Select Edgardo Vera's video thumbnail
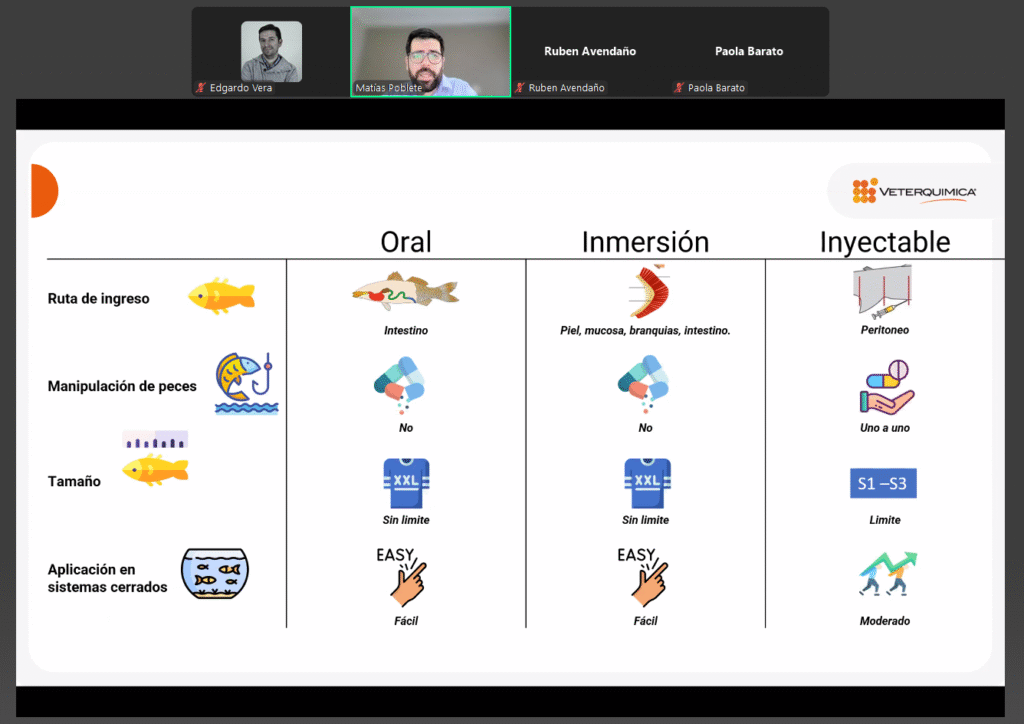 click(271, 50)
